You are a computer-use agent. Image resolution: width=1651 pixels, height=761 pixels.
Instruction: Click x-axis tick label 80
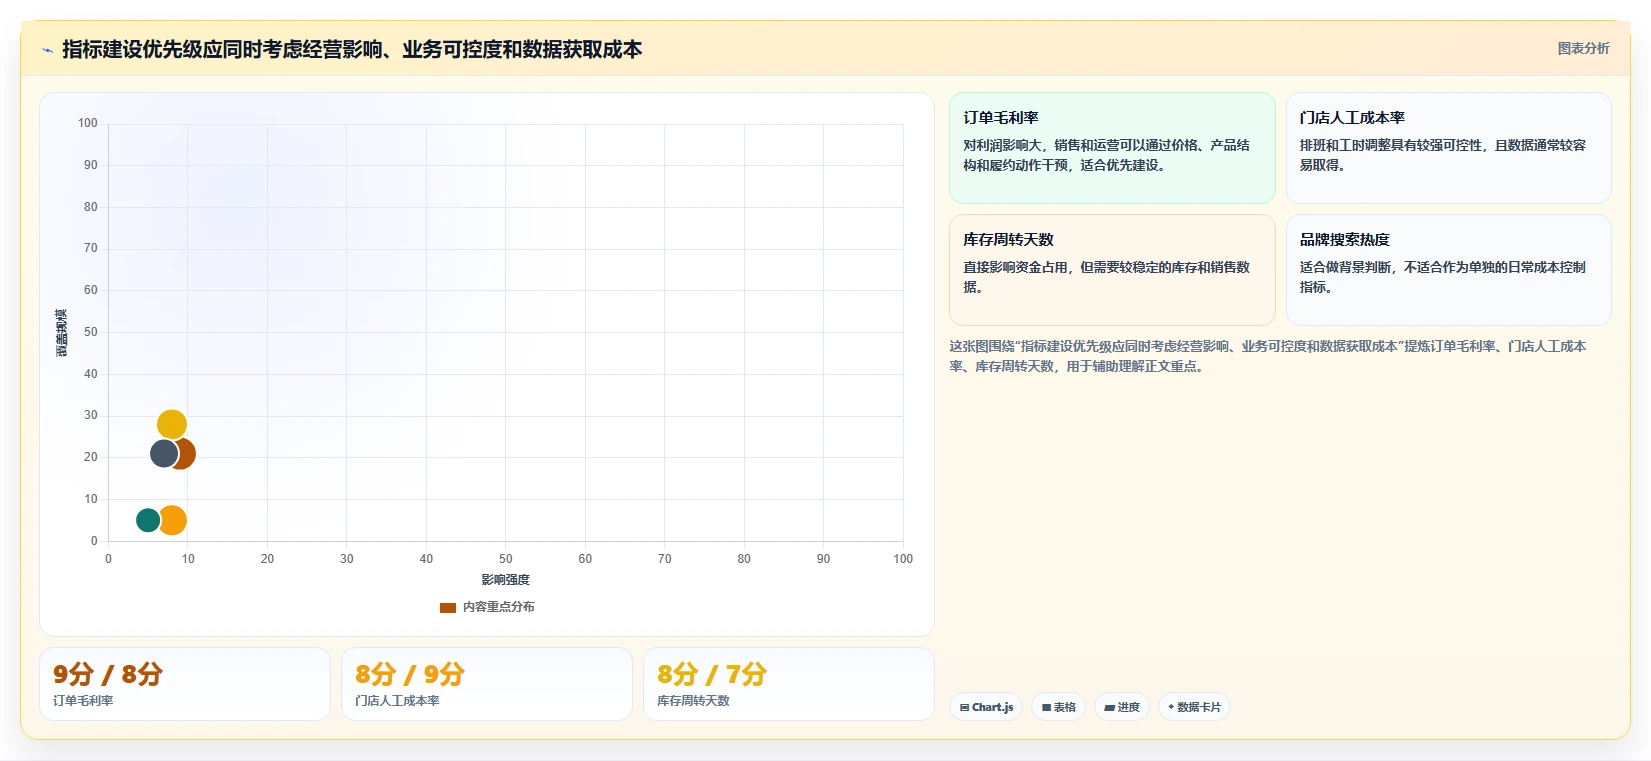(x=744, y=559)
